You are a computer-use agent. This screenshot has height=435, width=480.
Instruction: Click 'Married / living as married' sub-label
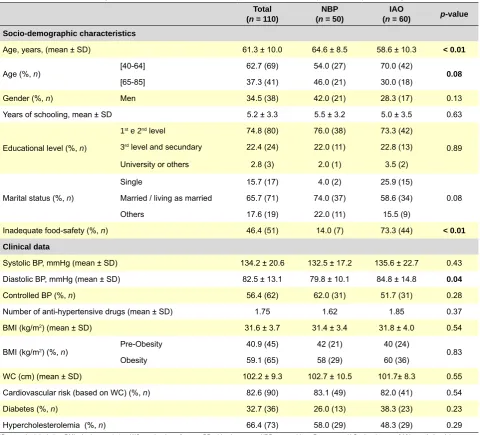pyautogui.click(x=166, y=198)
